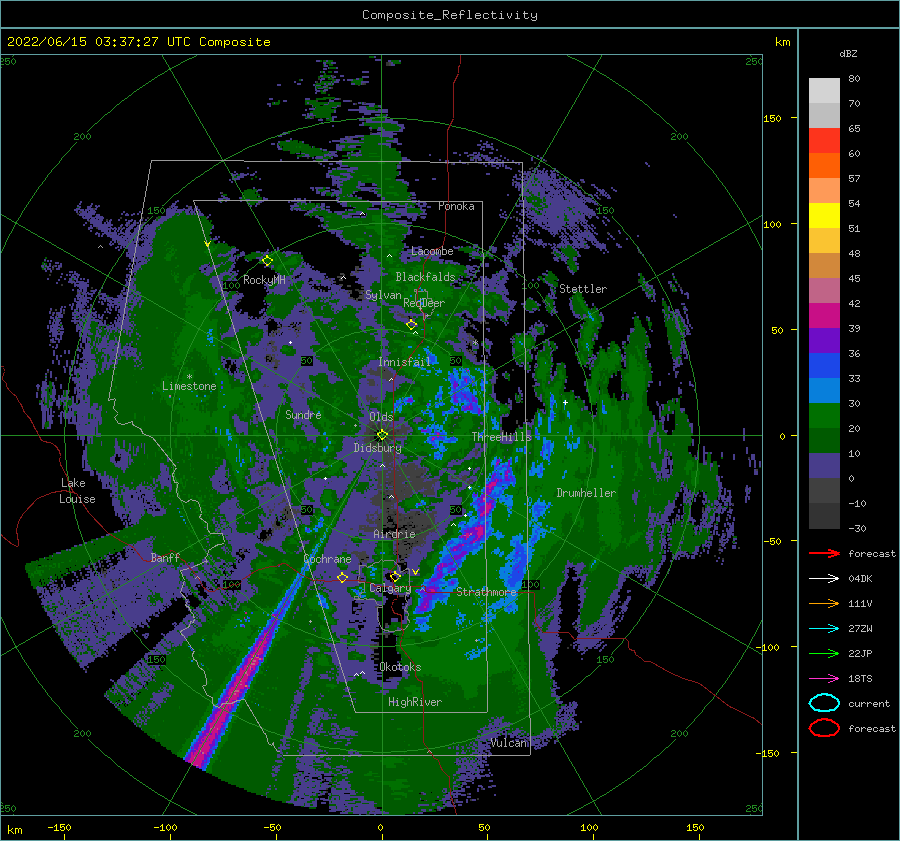Screen dimensions: 900x841
Task: Click the Okotoks label
Action: pyautogui.click(x=400, y=667)
